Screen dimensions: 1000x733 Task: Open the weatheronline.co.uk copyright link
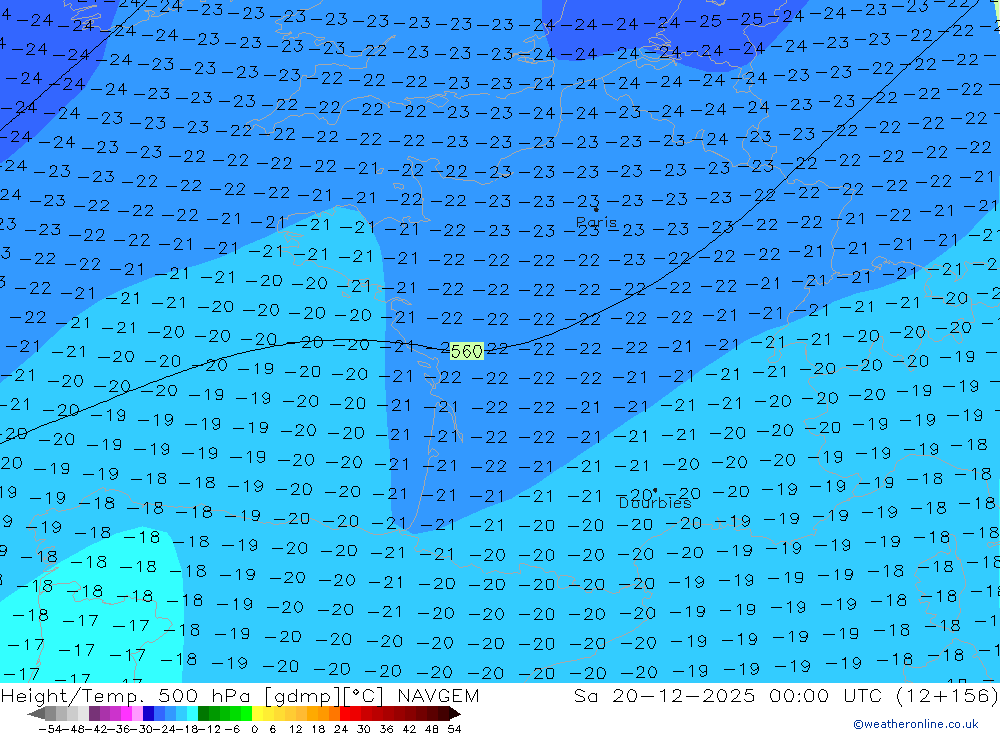point(916,724)
